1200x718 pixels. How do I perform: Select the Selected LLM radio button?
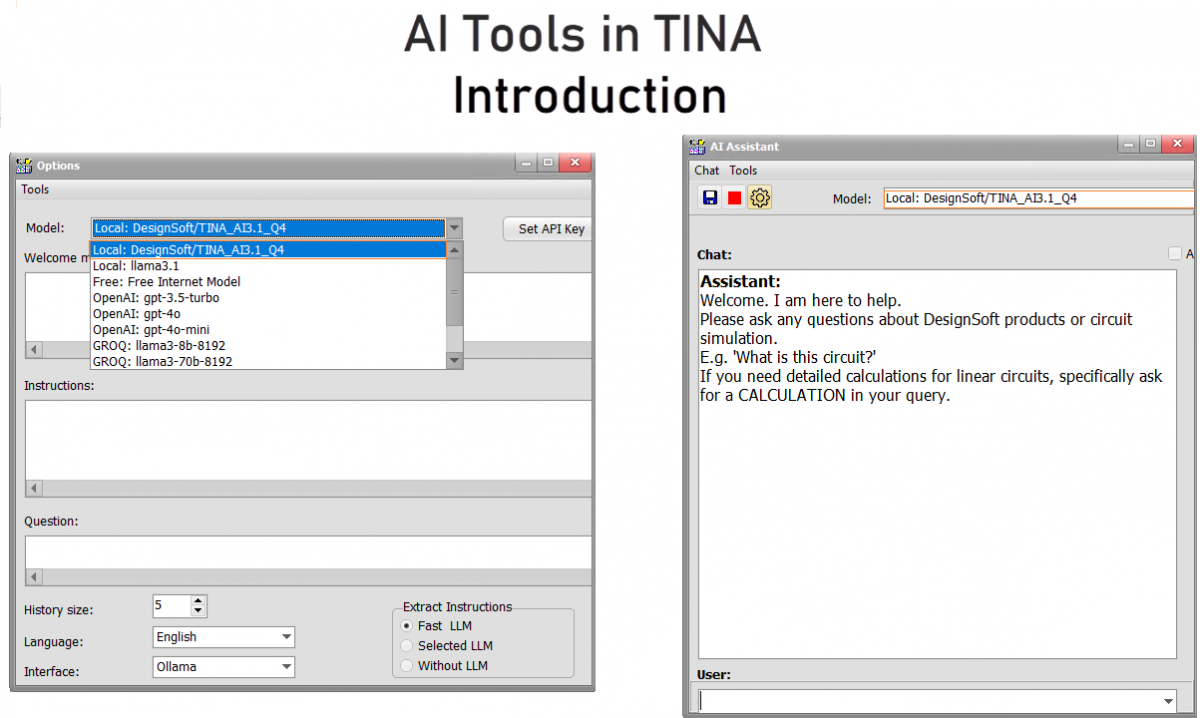[406, 646]
